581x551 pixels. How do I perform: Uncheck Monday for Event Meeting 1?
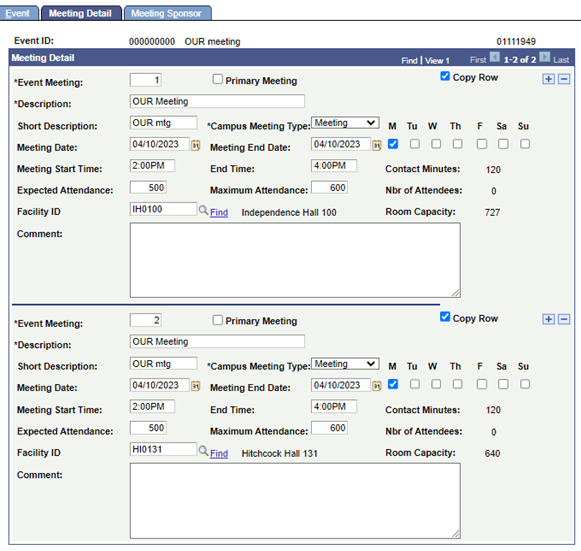(393, 144)
